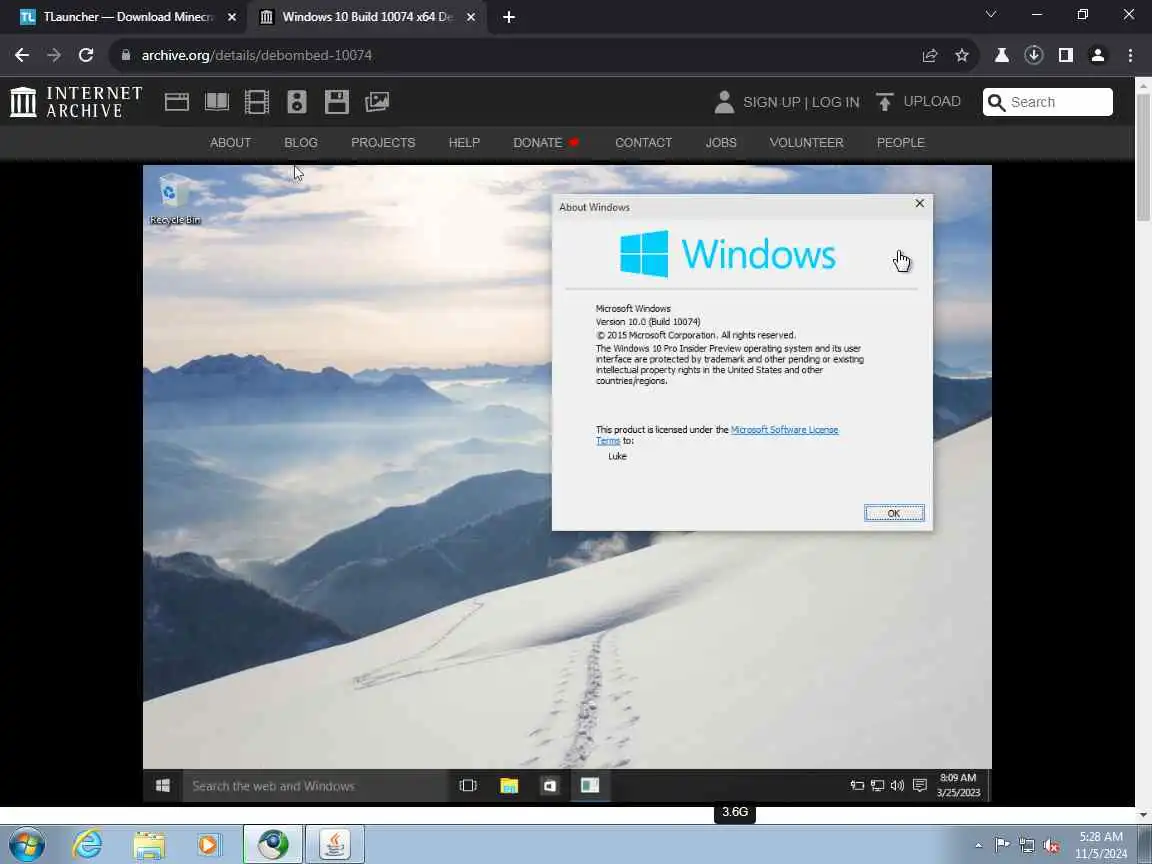Open Chrome three-dot menu

1130,55
